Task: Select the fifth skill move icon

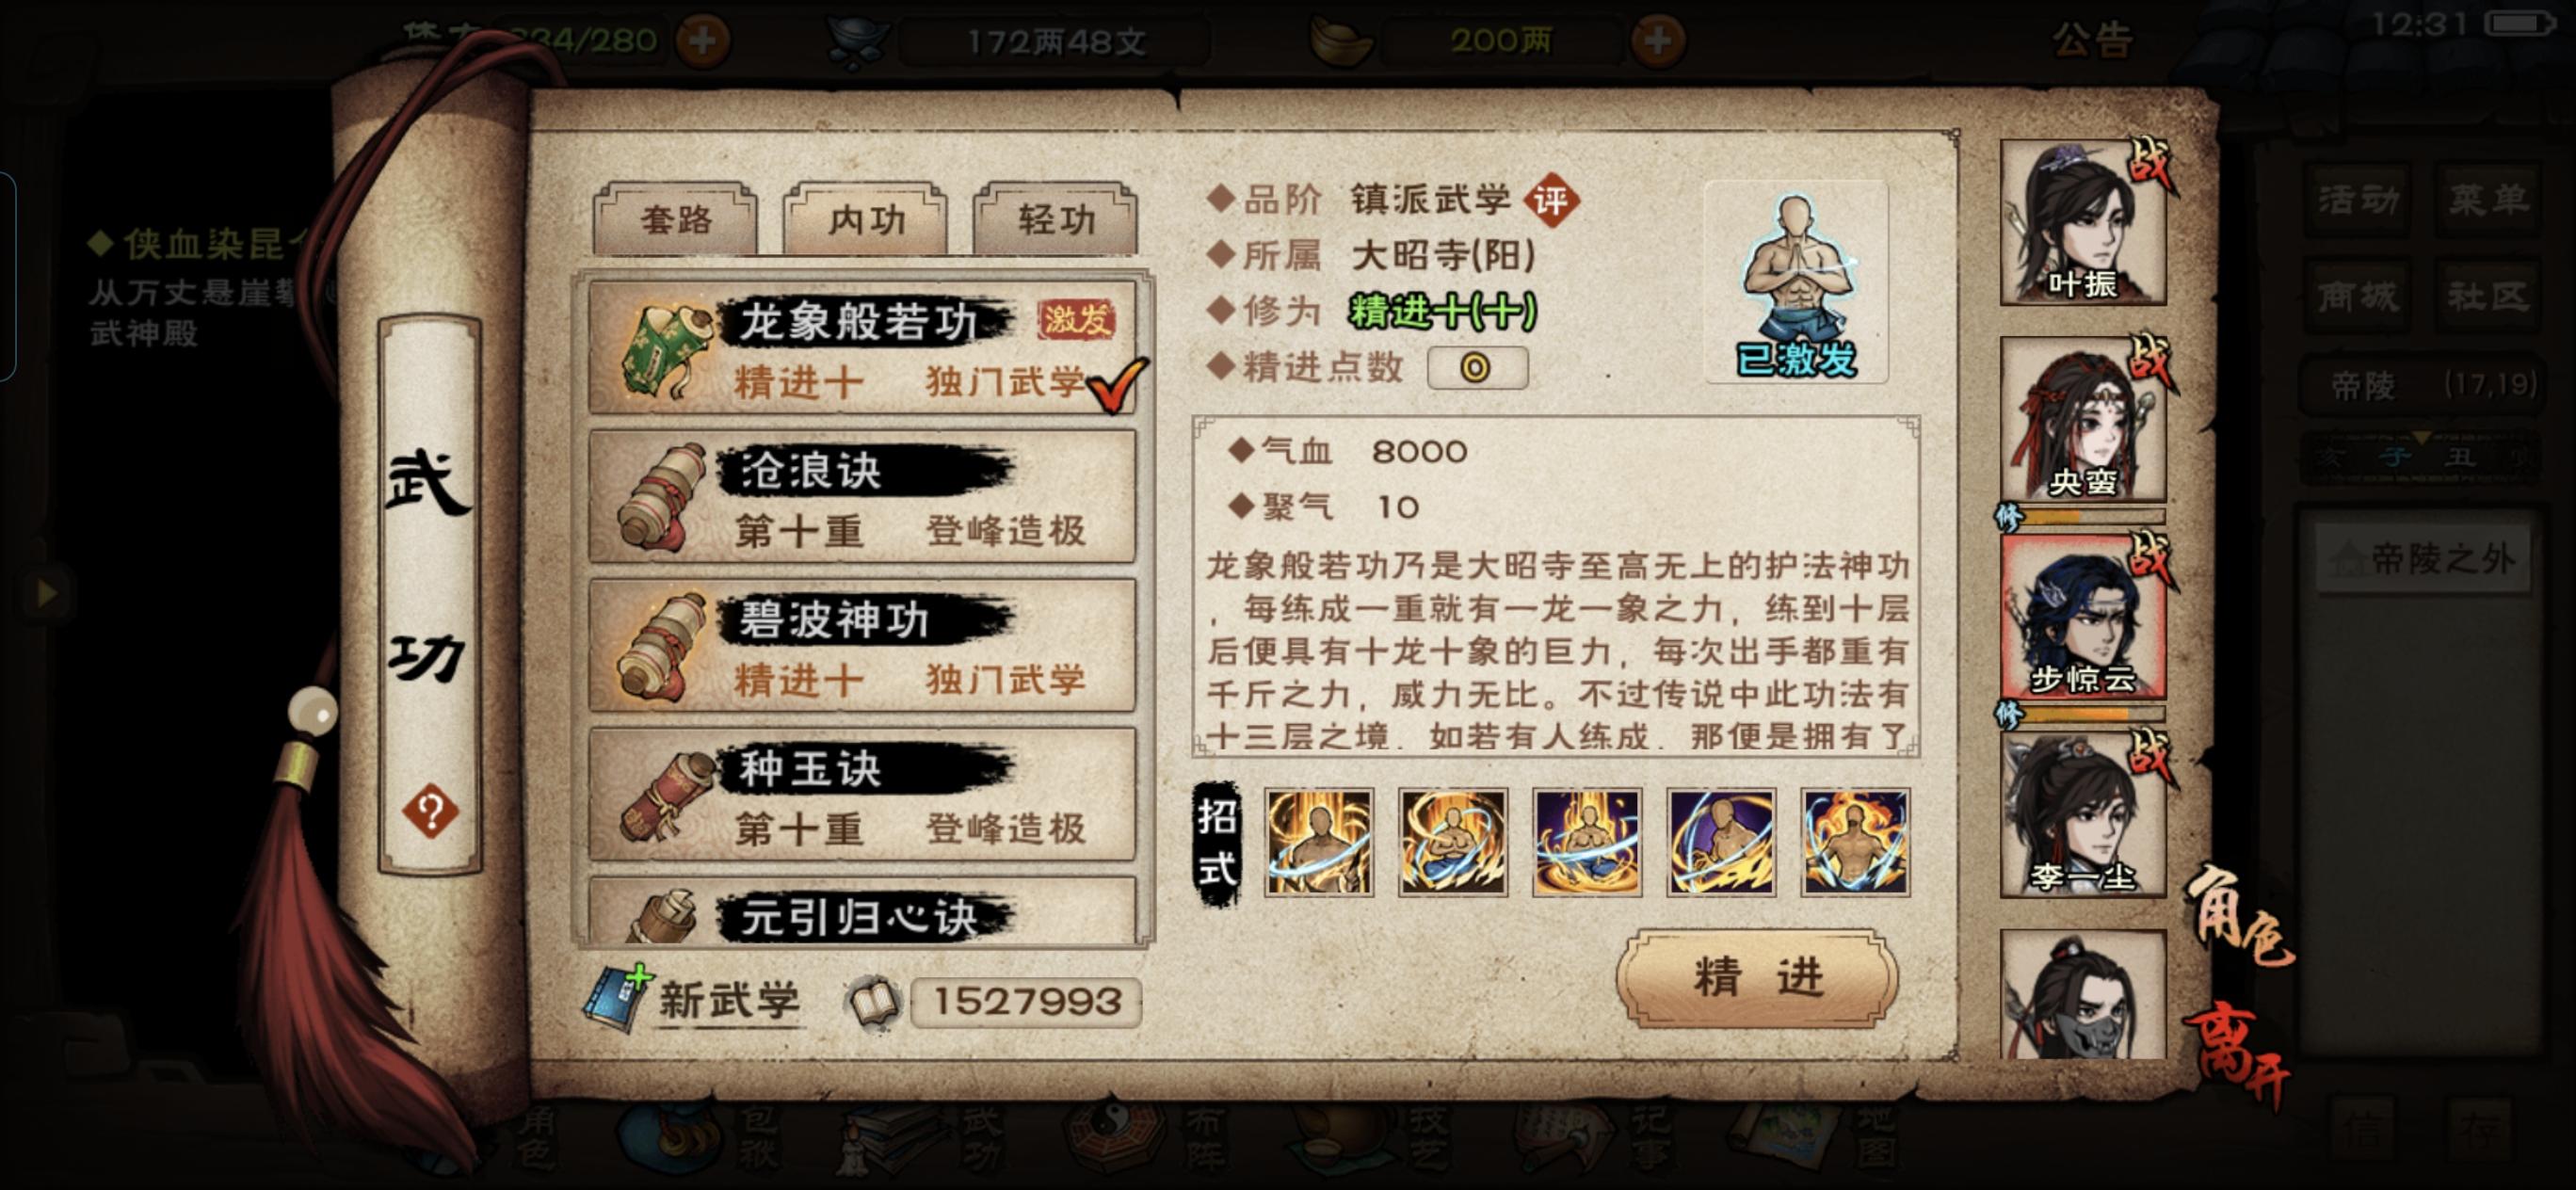Action: 1855,842
